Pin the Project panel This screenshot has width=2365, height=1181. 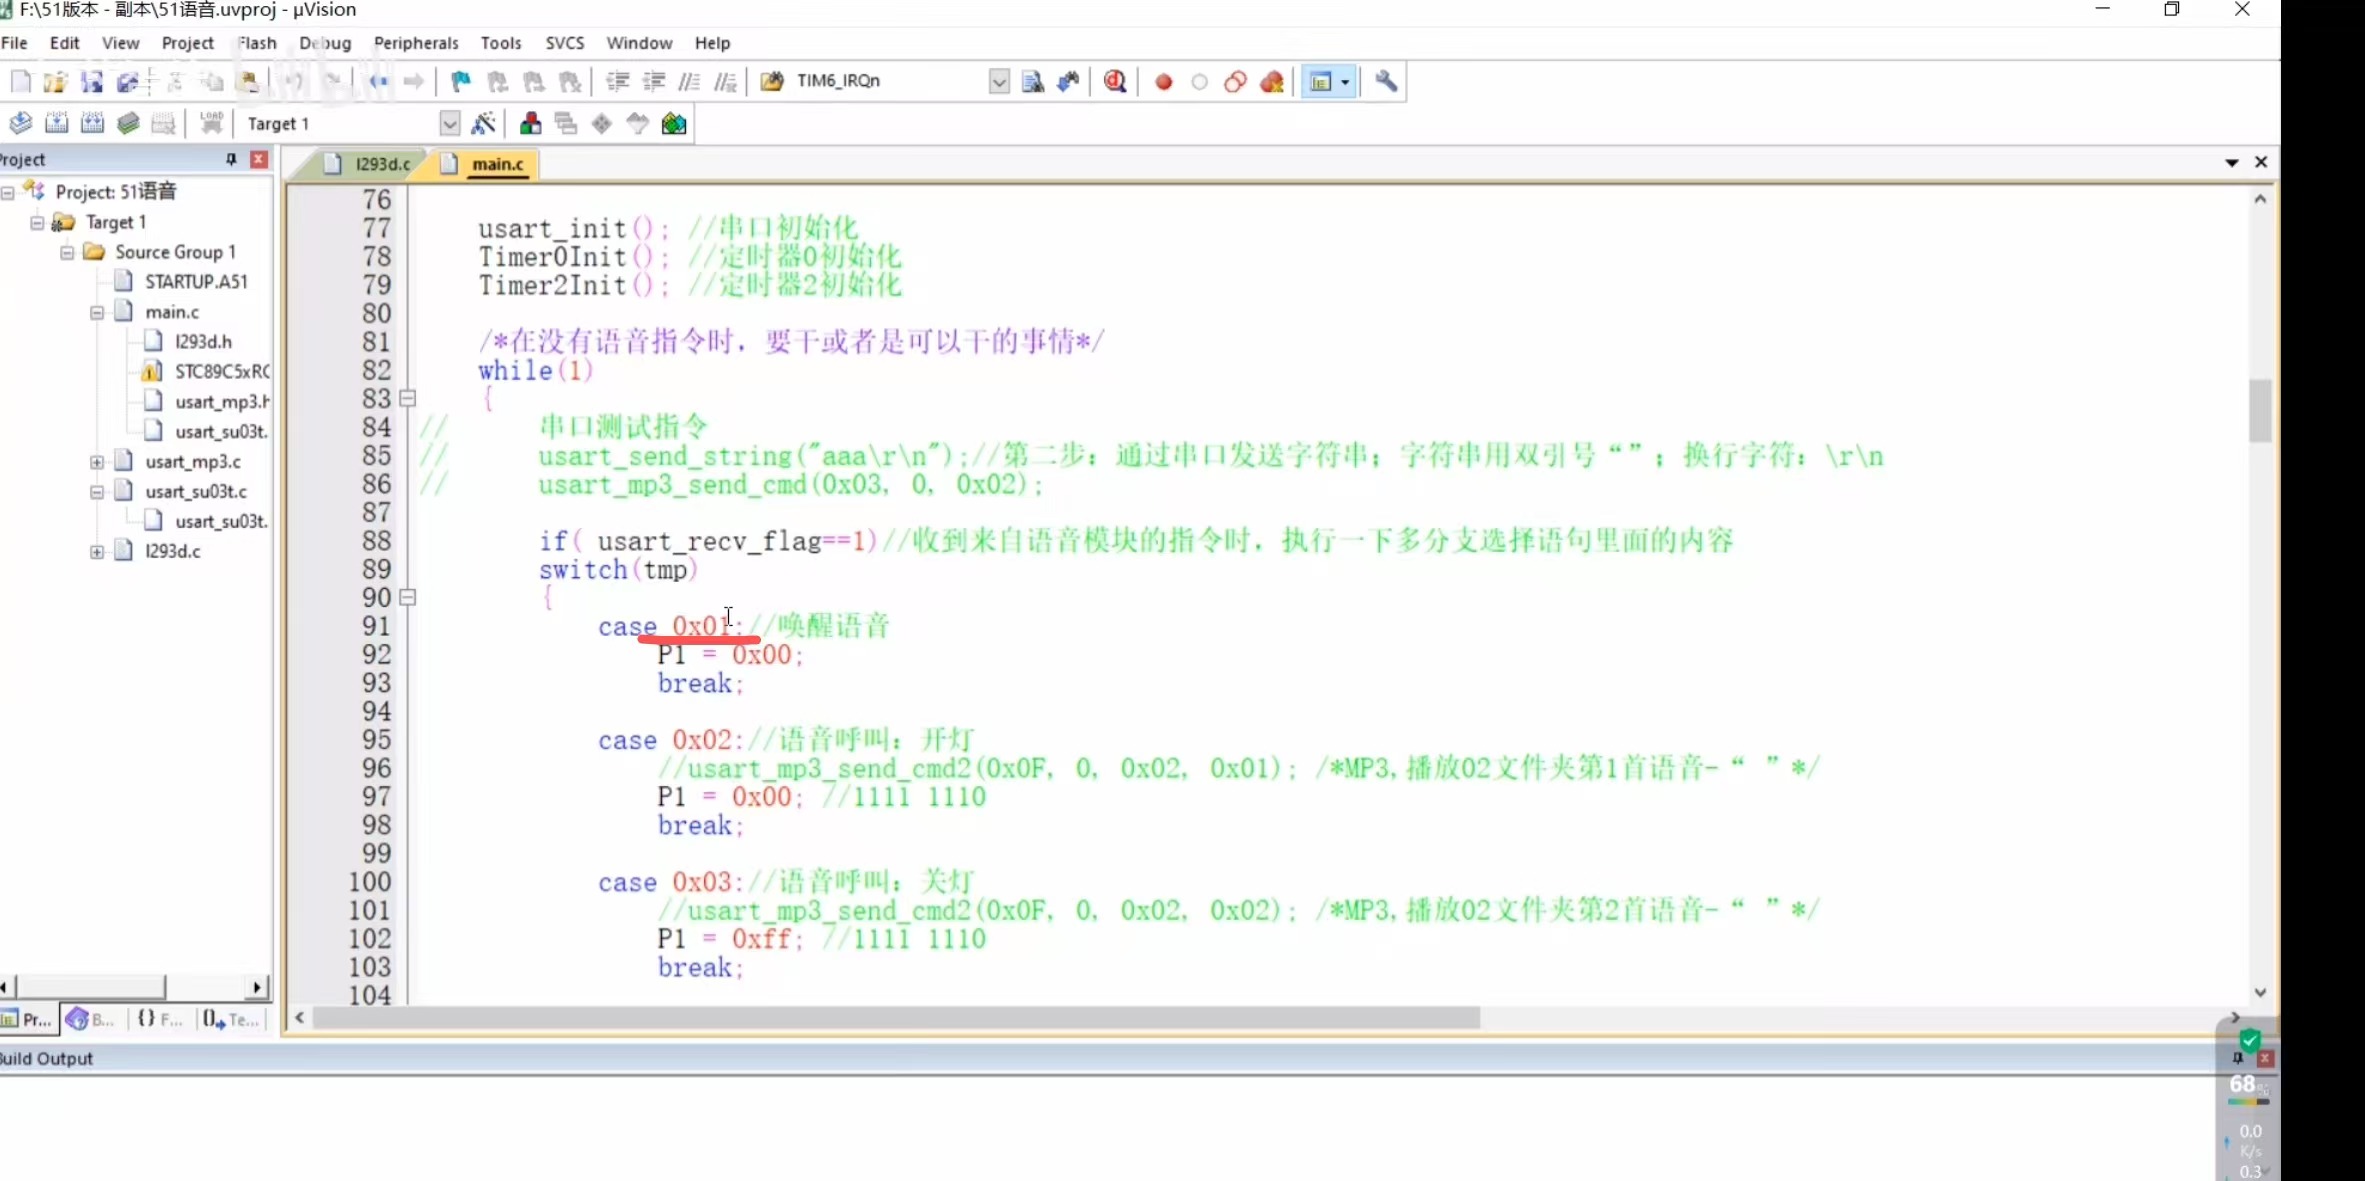coord(232,159)
